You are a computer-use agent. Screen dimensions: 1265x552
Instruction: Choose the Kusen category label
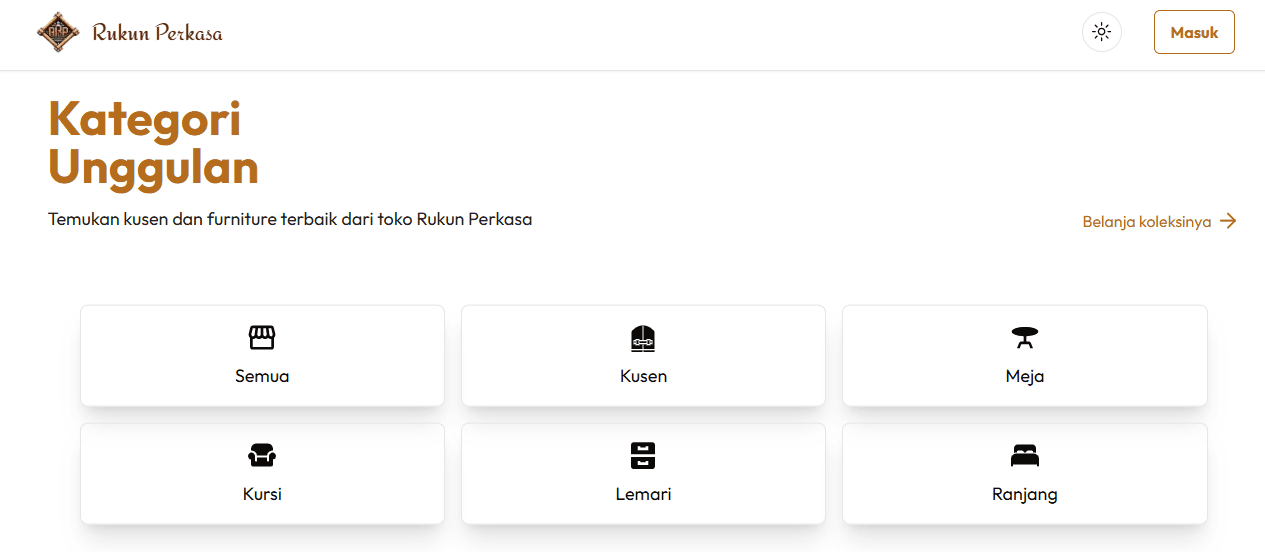[643, 376]
